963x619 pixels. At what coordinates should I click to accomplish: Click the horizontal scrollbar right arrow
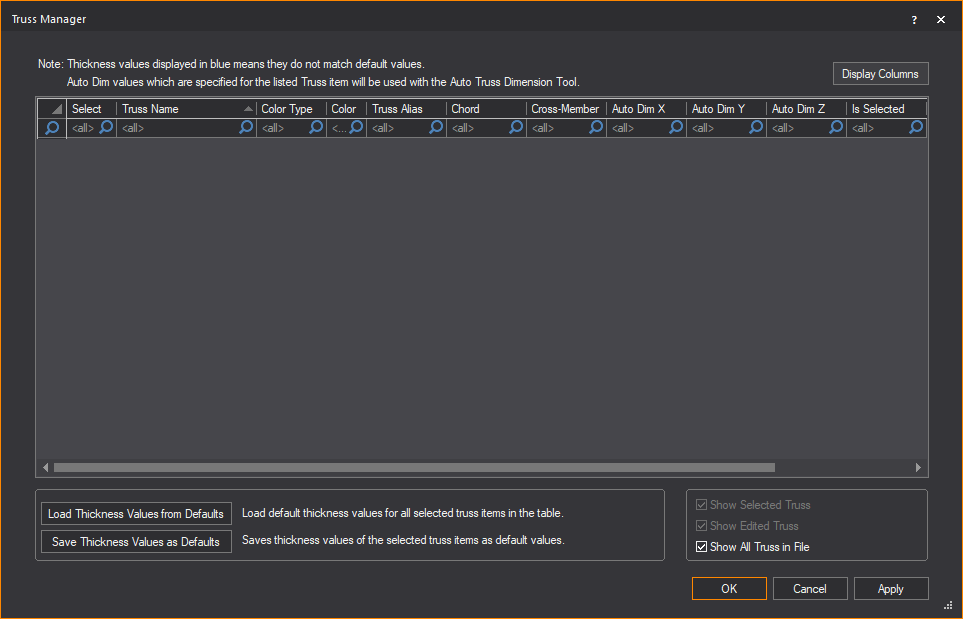[918, 467]
